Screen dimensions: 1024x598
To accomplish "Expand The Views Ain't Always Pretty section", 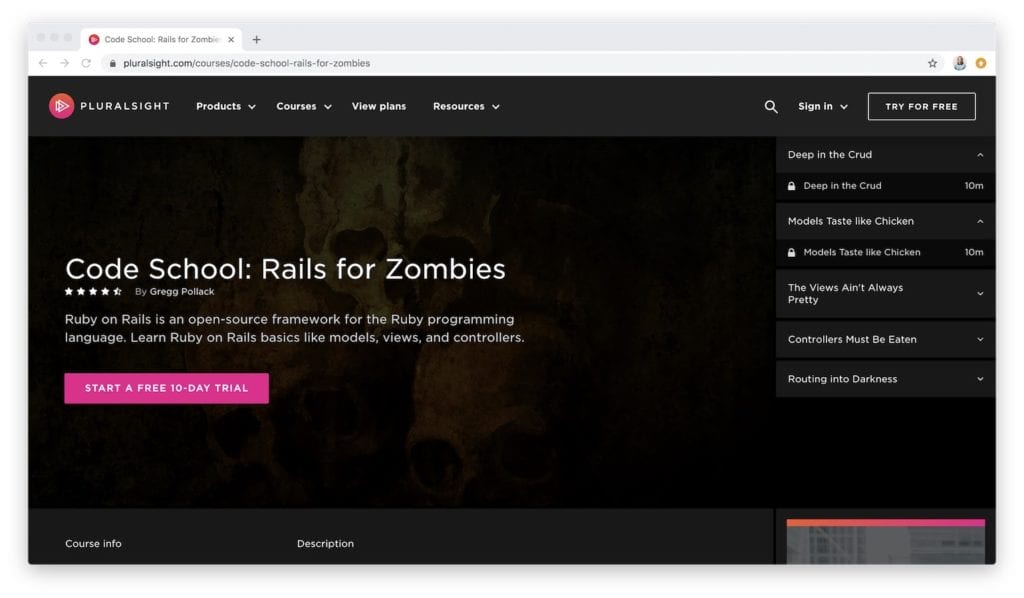I will coord(886,294).
